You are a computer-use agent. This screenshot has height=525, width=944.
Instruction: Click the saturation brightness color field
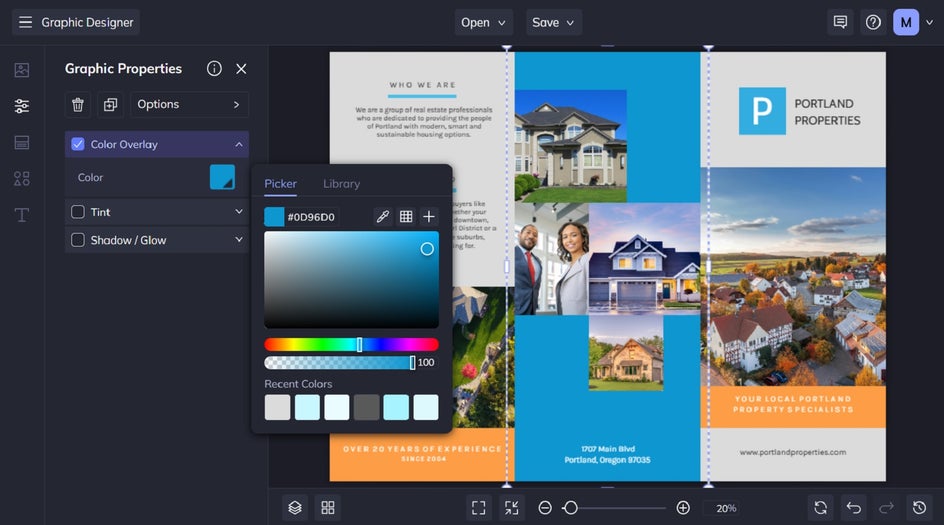pyautogui.click(x=351, y=280)
